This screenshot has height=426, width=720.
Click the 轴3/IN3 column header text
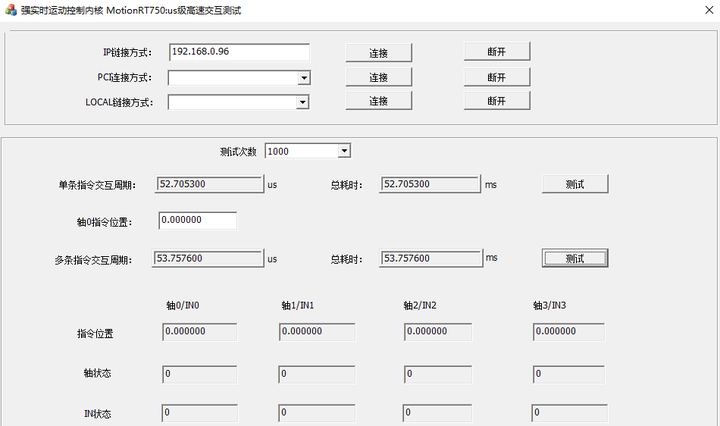(550, 305)
